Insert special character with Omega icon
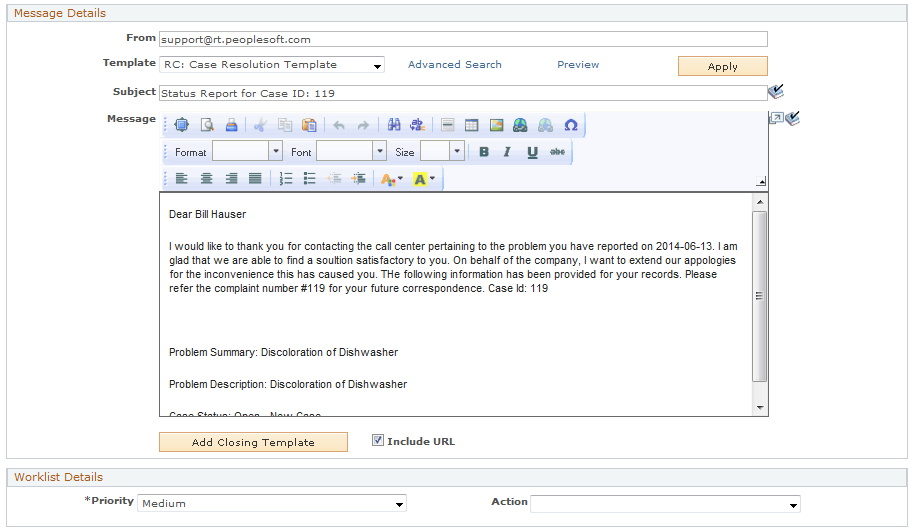The image size is (915, 531). [571, 125]
